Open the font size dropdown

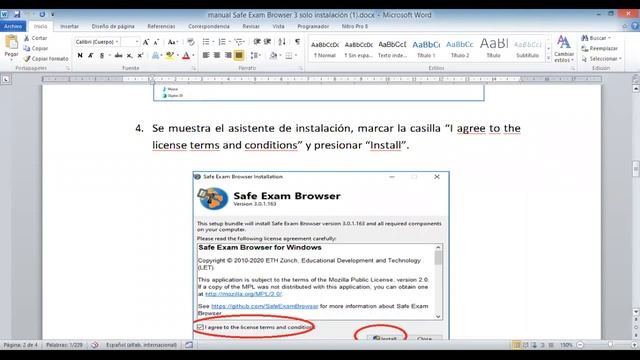point(137,42)
